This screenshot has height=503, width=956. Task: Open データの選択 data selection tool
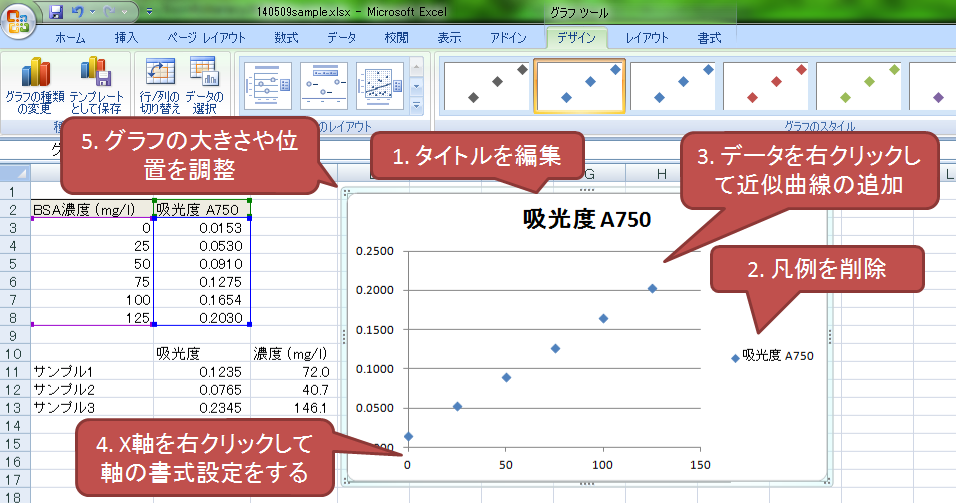tap(204, 85)
